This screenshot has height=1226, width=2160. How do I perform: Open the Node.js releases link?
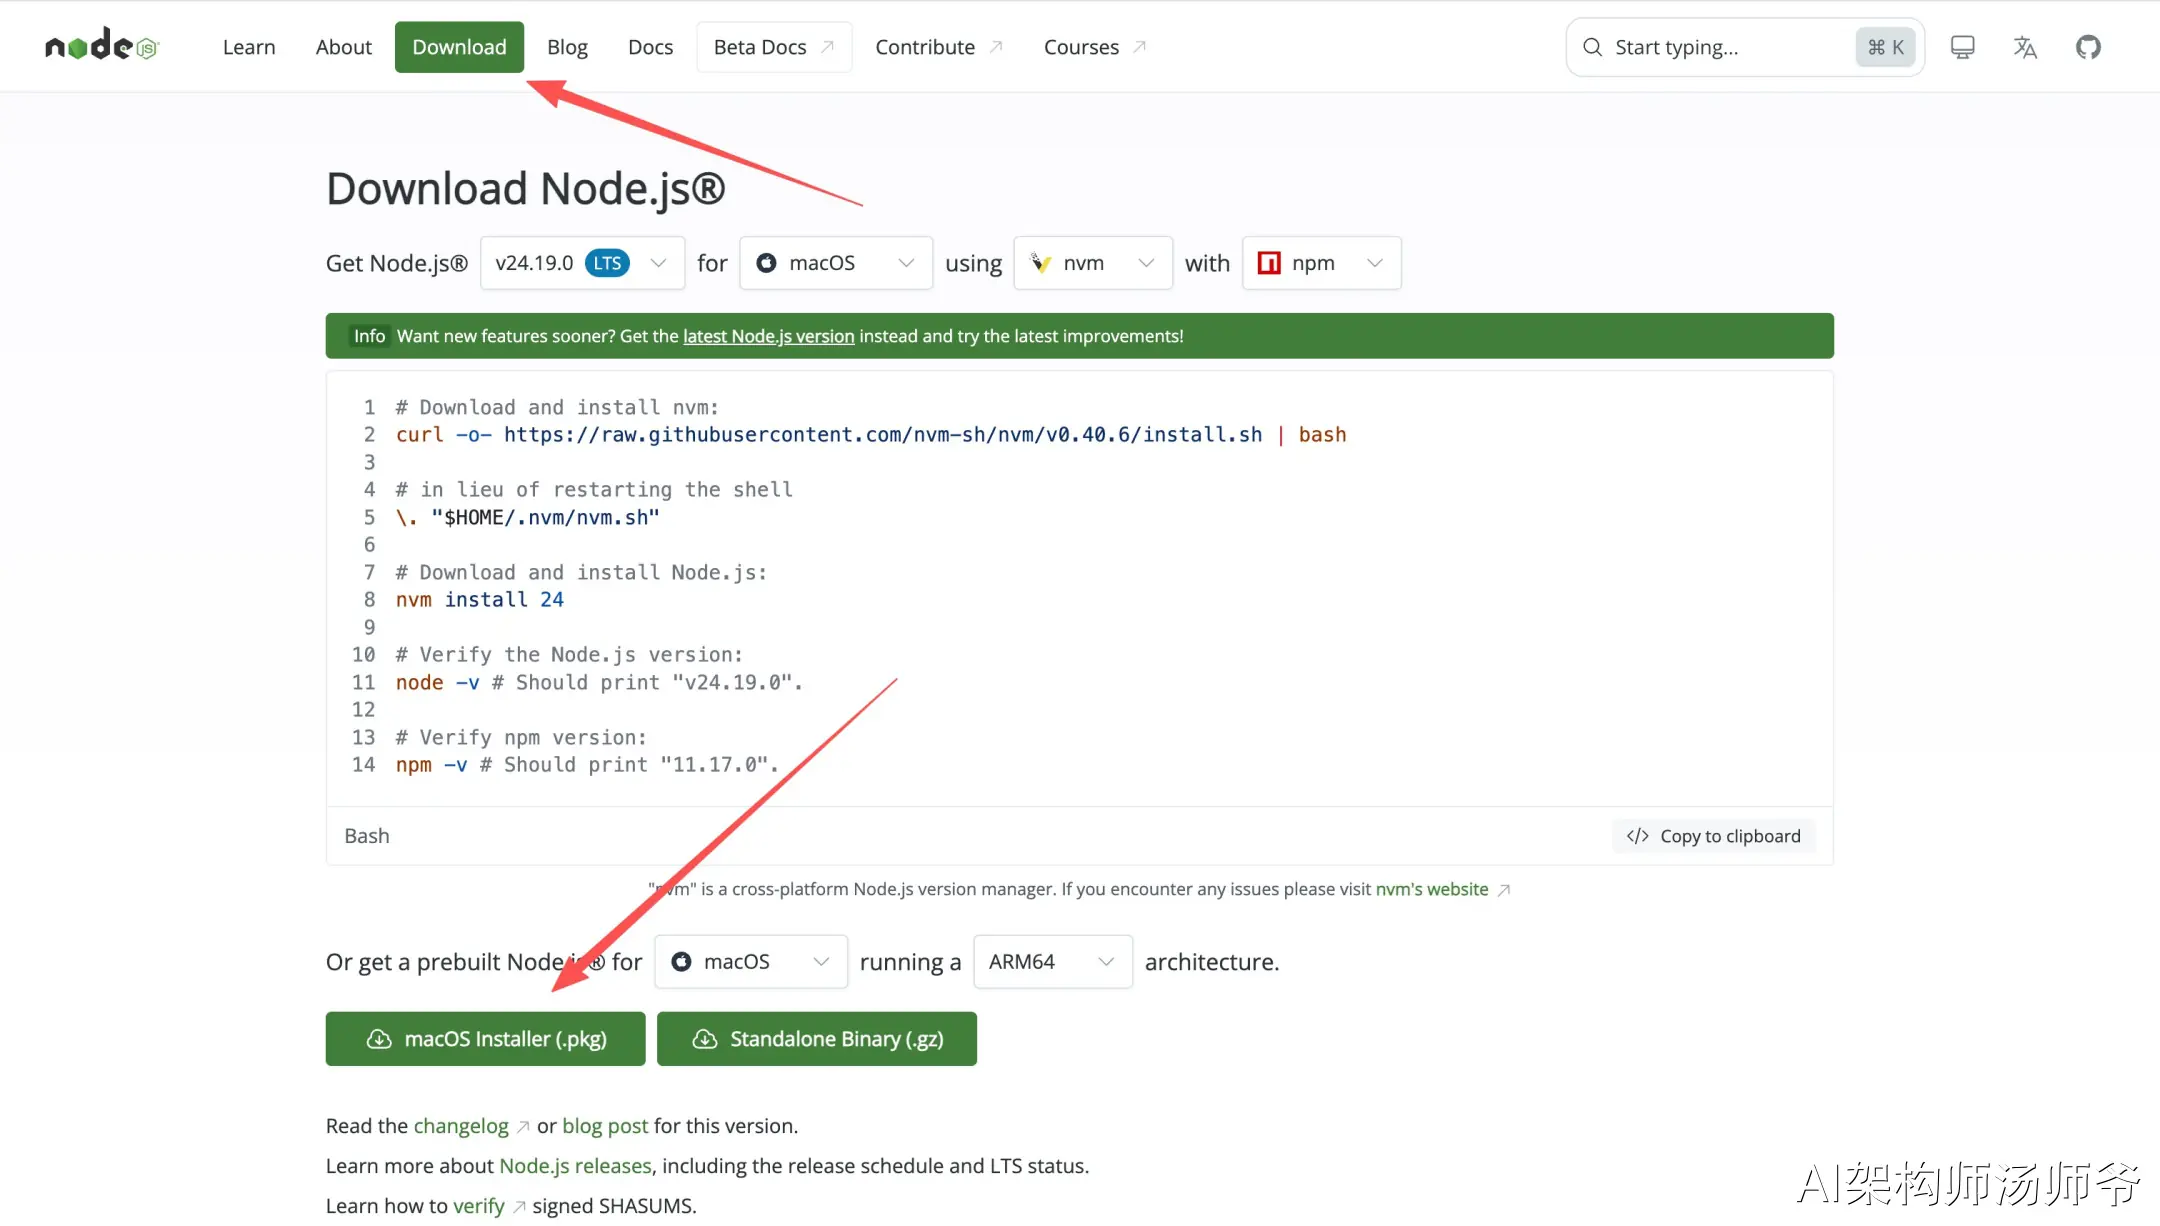[575, 1166]
